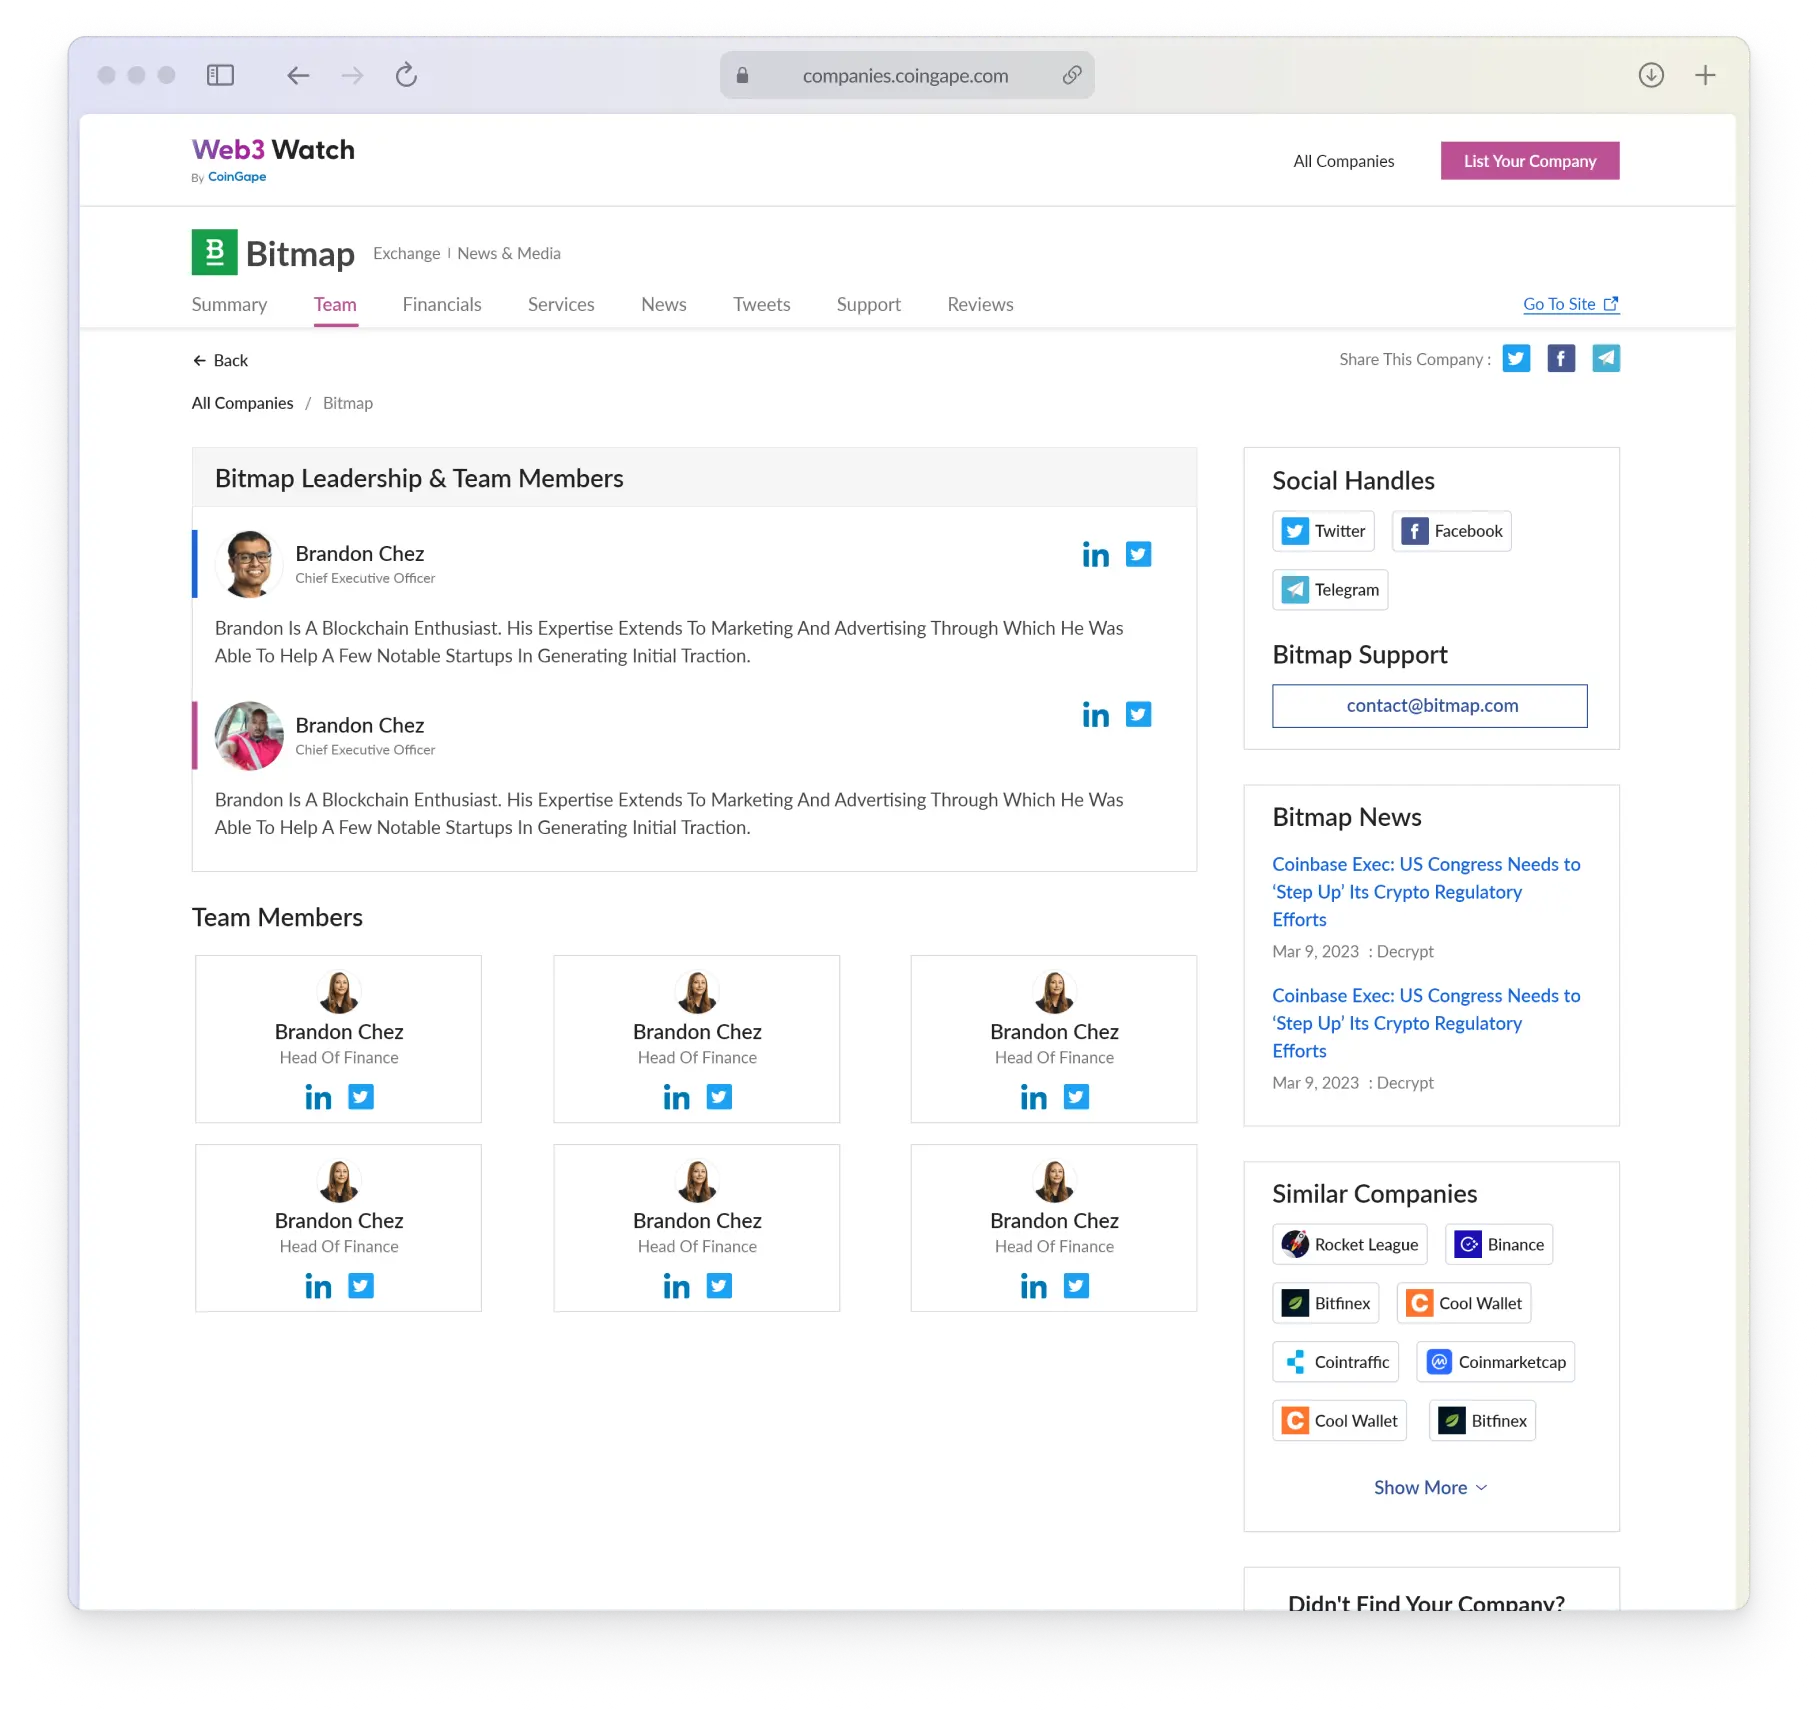The height and width of the screenshot is (1710, 1818).
Task: Select the Team tab
Action: click(335, 304)
